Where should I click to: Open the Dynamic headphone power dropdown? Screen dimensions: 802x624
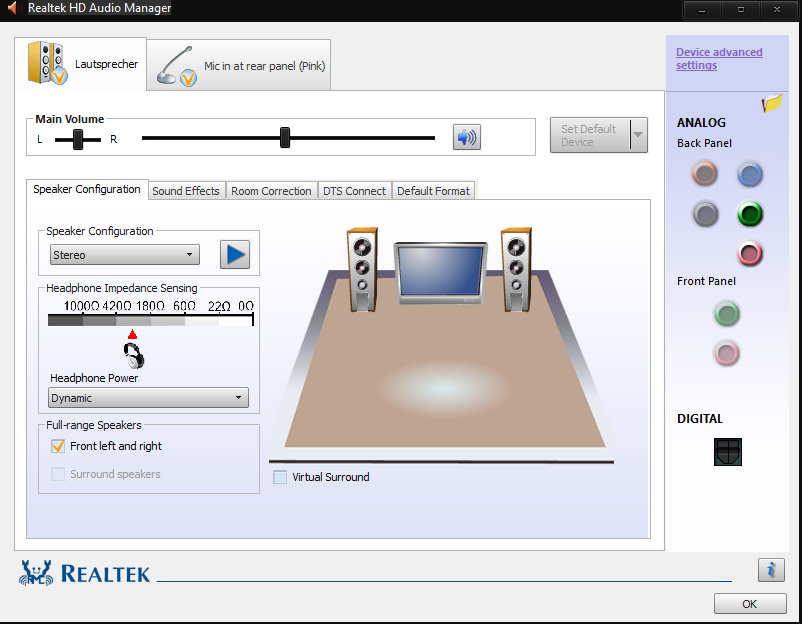coord(148,398)
